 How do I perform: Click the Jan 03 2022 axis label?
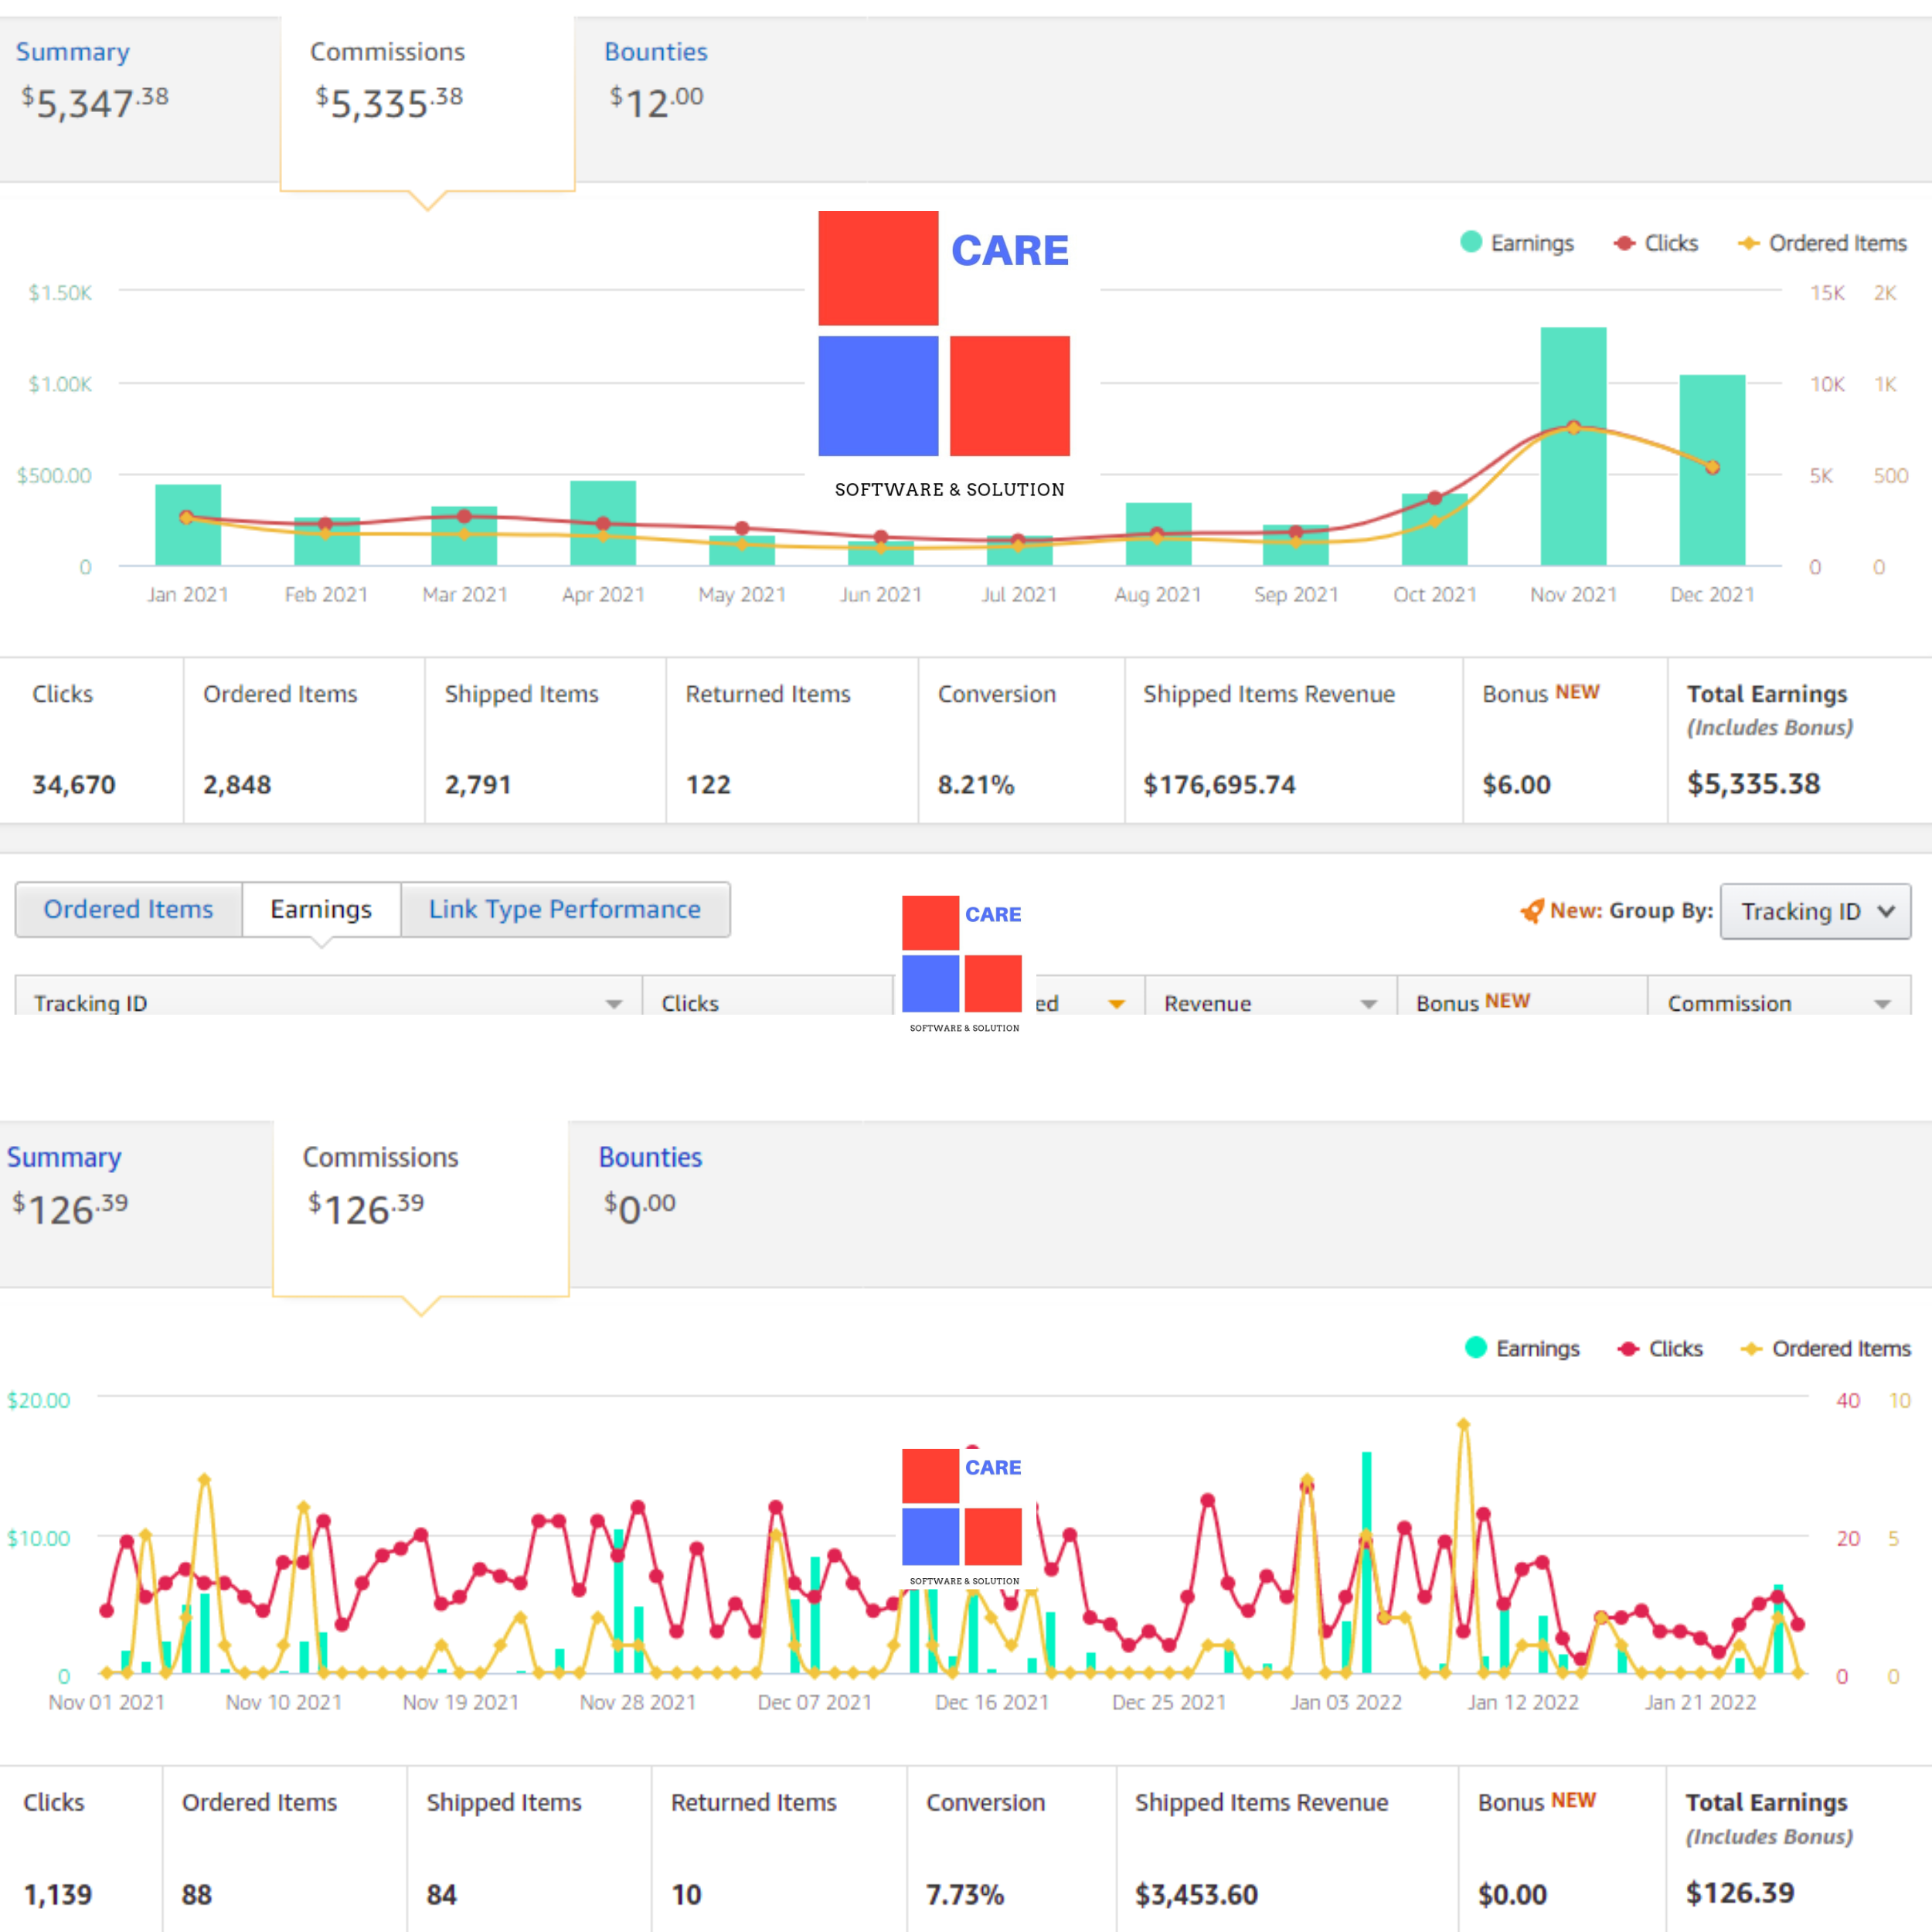1346,1702
